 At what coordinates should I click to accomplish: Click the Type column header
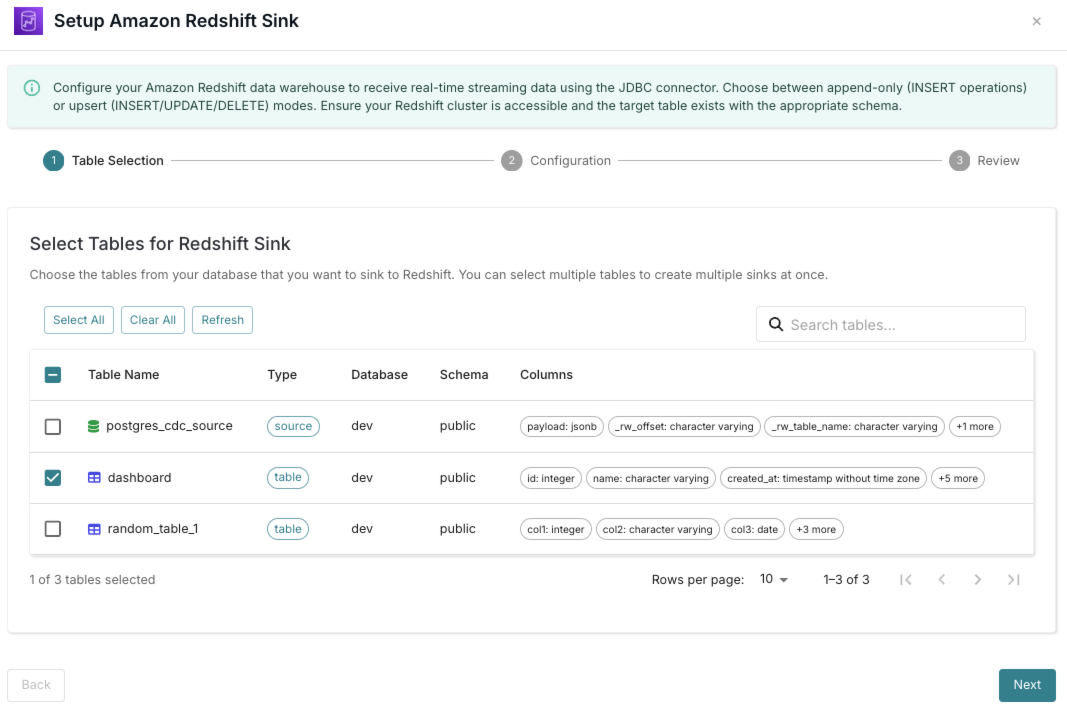point(282,375)
